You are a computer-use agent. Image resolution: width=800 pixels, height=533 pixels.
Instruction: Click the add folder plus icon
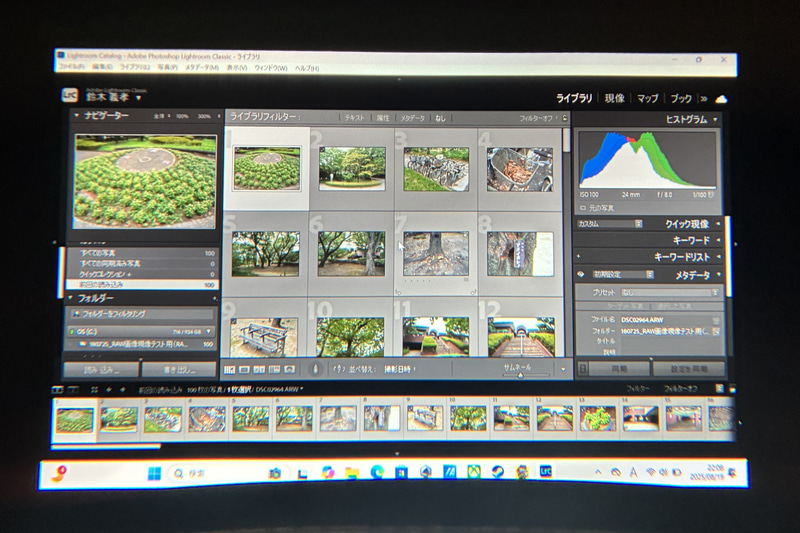click(214, 298)
